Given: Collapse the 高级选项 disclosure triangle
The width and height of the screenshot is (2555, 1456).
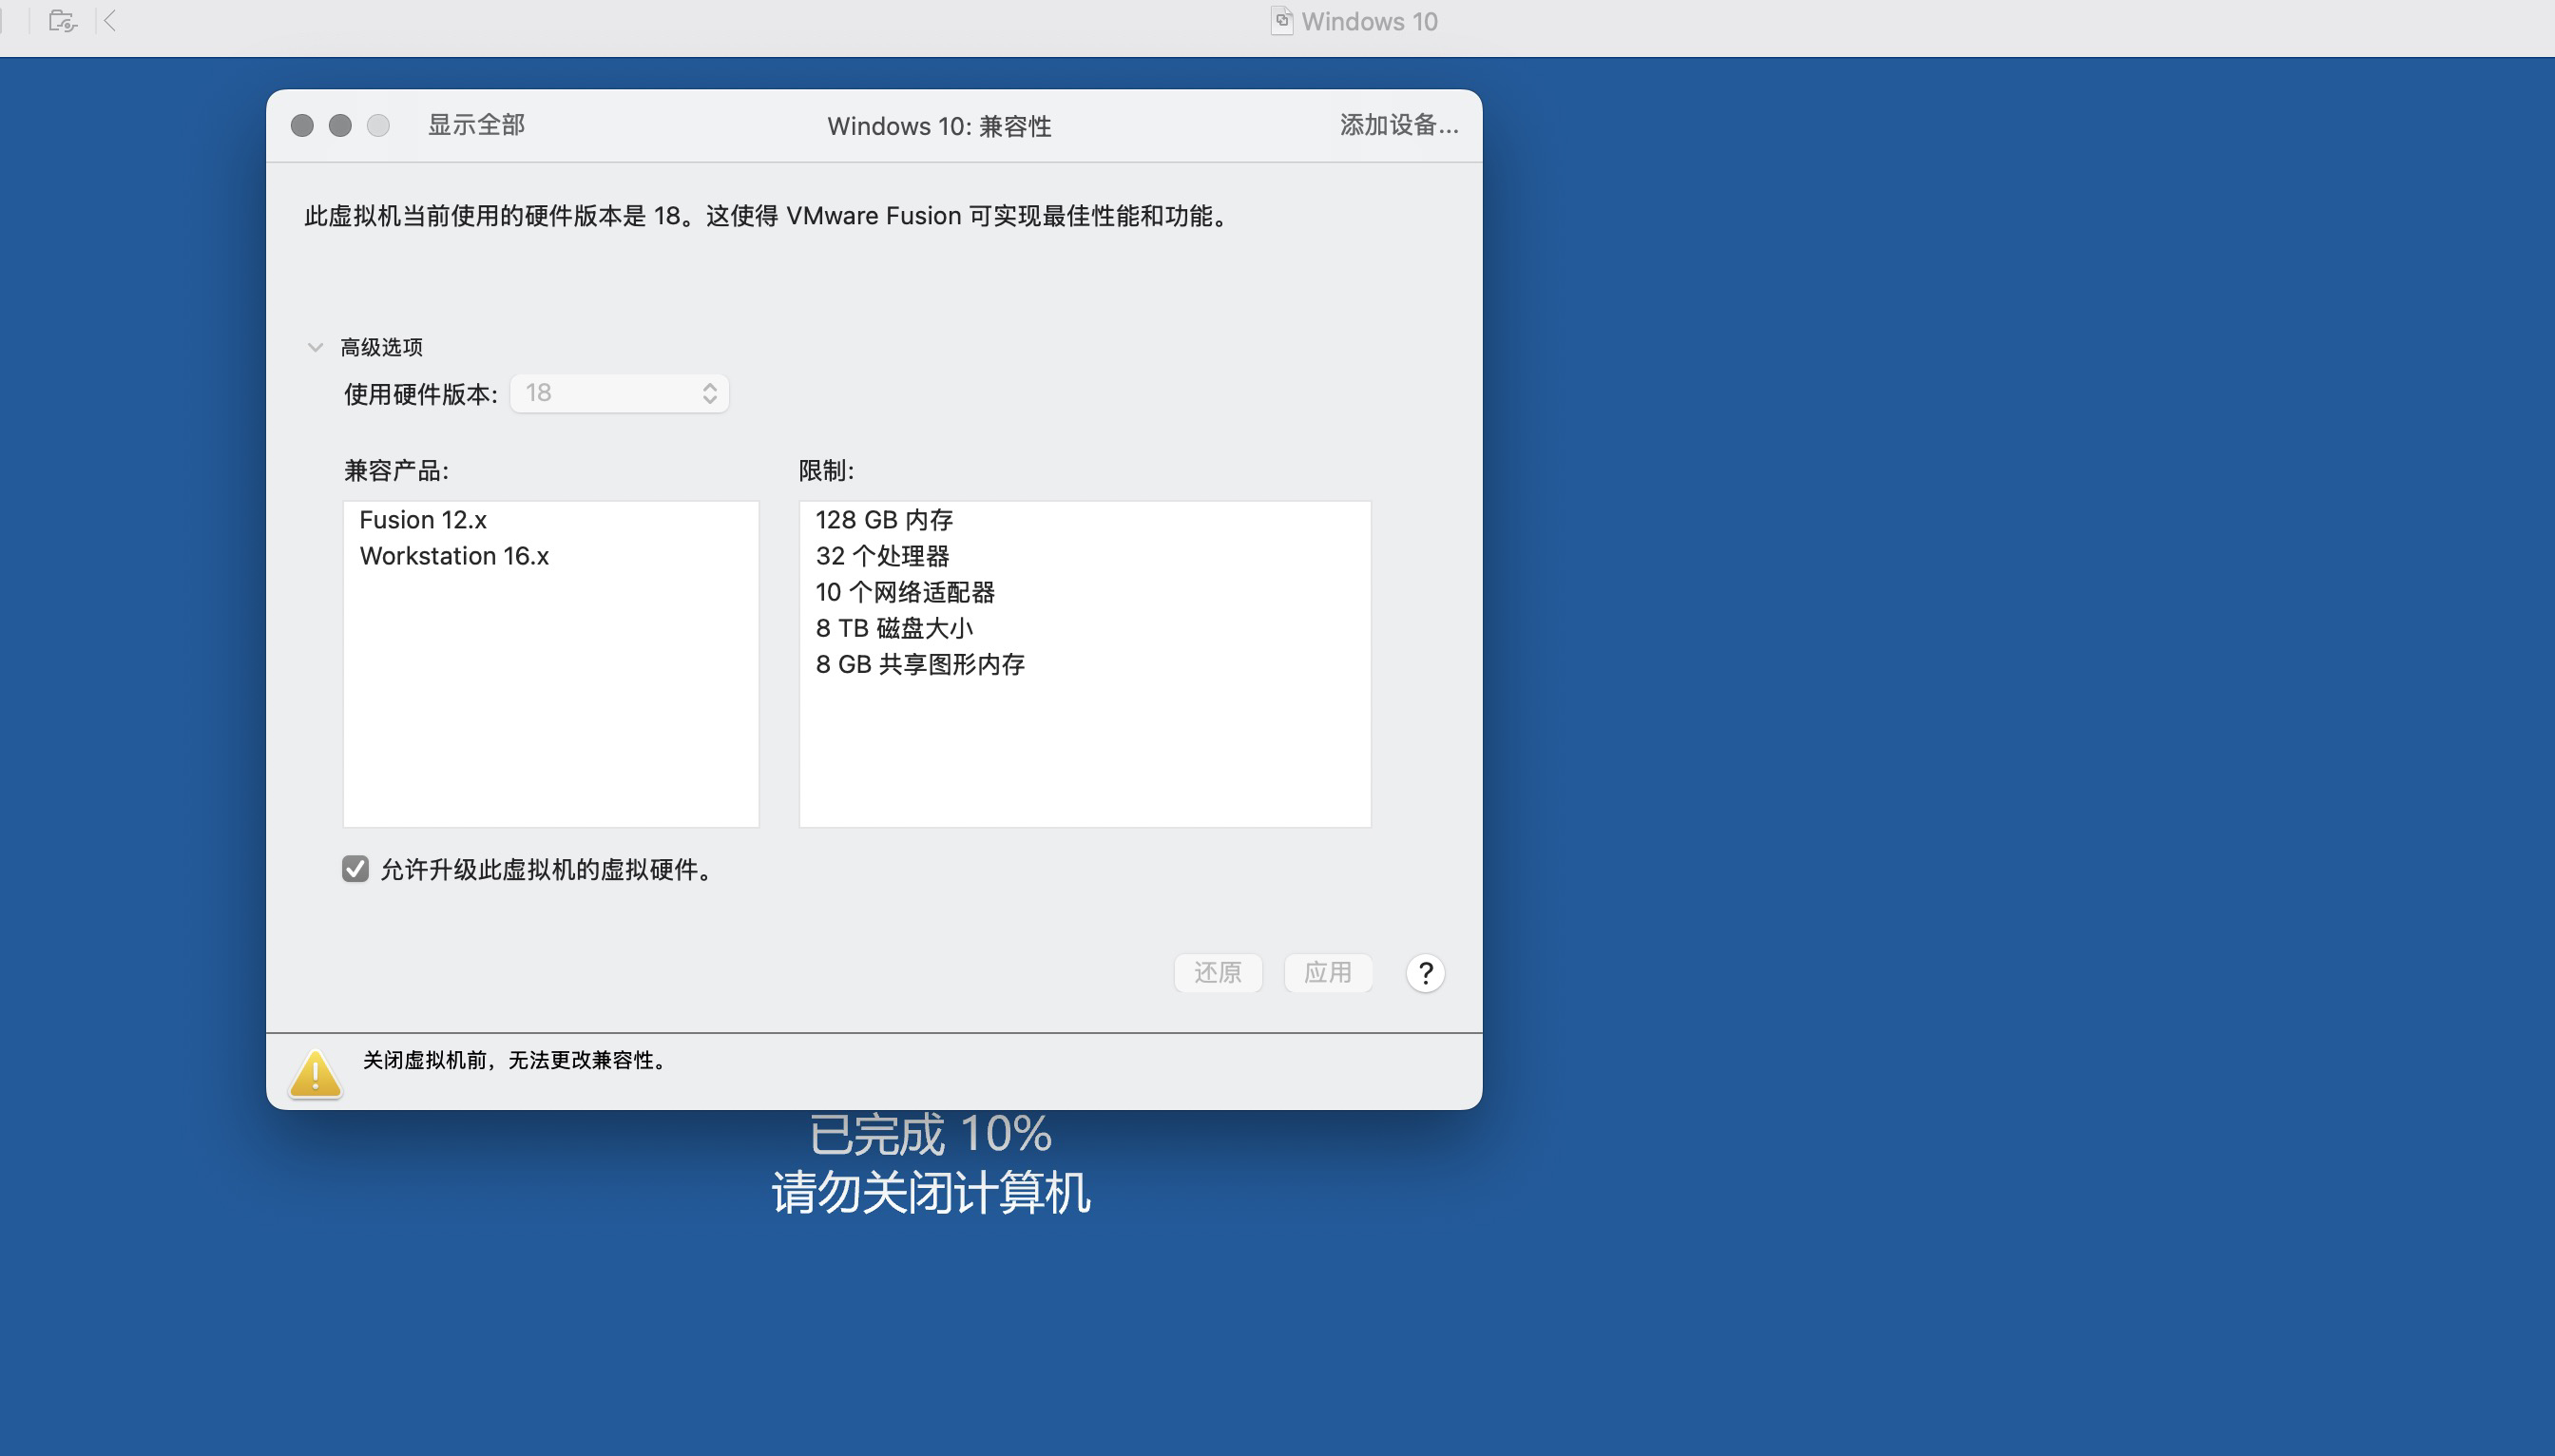Looking at the screenshot, I should [315, 347].
